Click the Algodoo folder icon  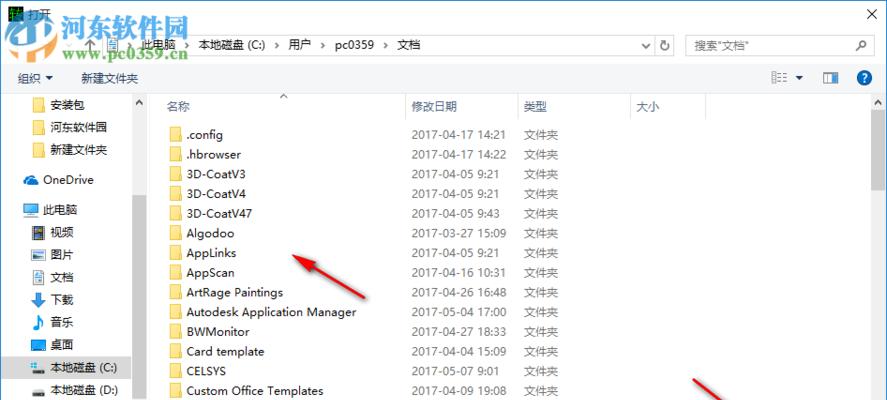pos(175,233)
